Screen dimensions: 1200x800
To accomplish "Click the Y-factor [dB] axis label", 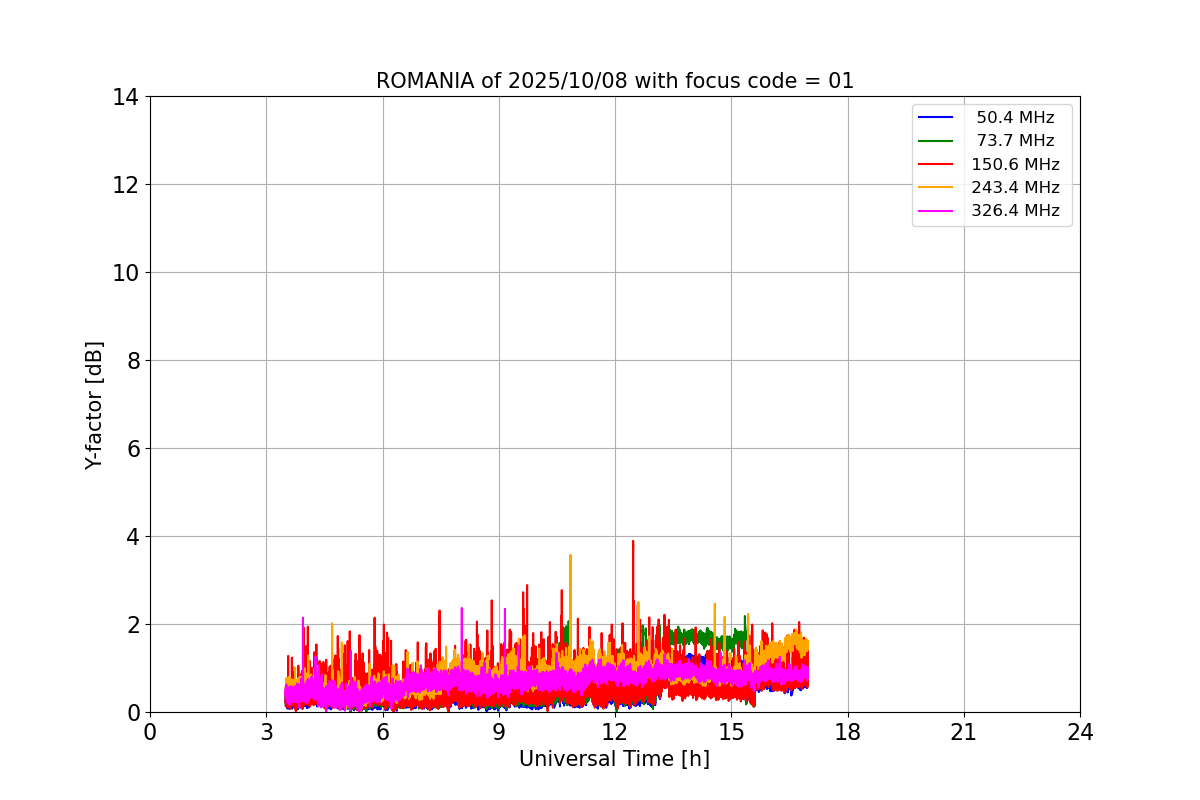I will point(94,405).
